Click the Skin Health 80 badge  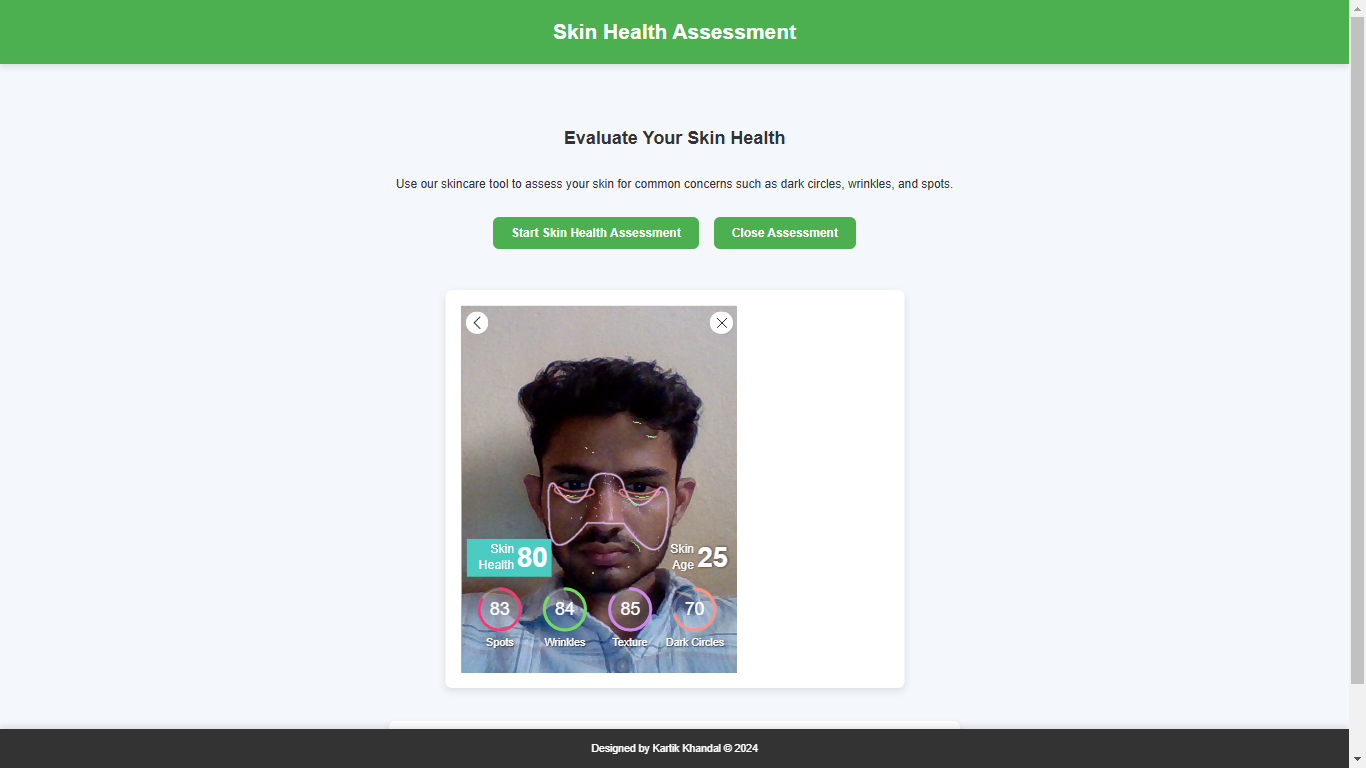(509, 557)
